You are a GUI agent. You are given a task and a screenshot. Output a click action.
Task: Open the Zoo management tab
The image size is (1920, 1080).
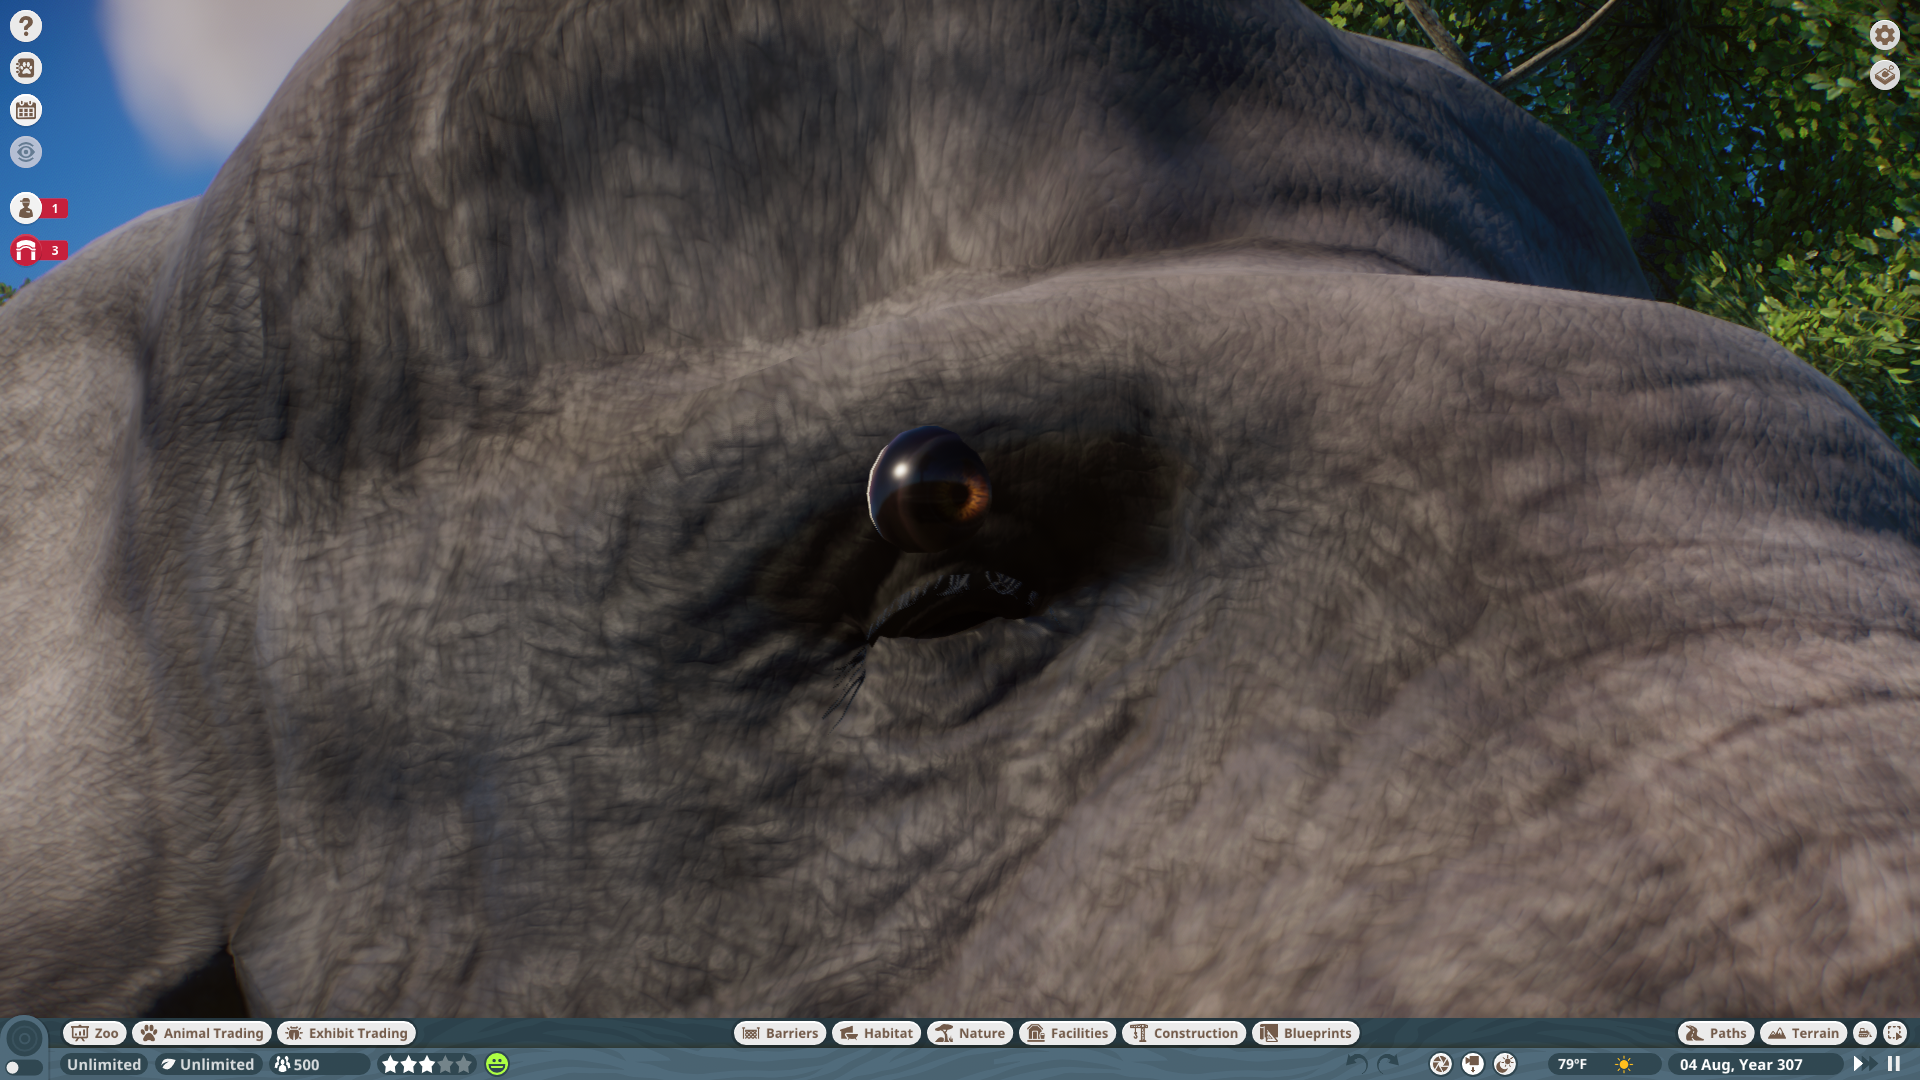[x=94, y=1033]
